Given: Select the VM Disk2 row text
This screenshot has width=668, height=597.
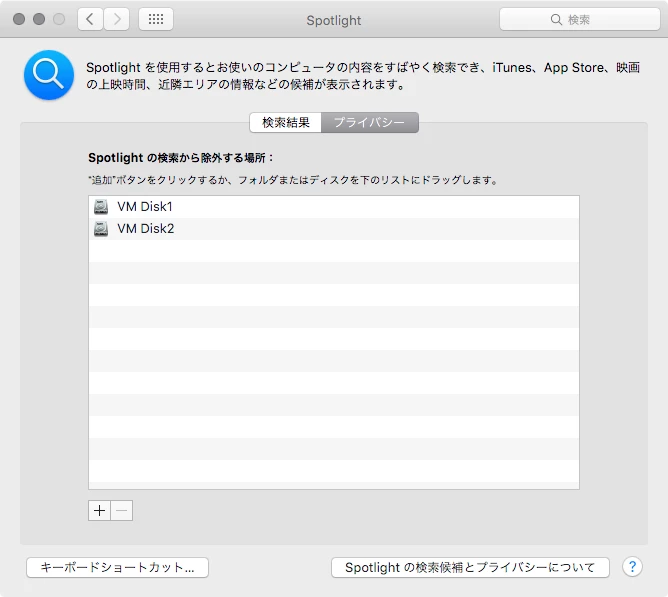Looking at the screenshot, I should point(146,229).
